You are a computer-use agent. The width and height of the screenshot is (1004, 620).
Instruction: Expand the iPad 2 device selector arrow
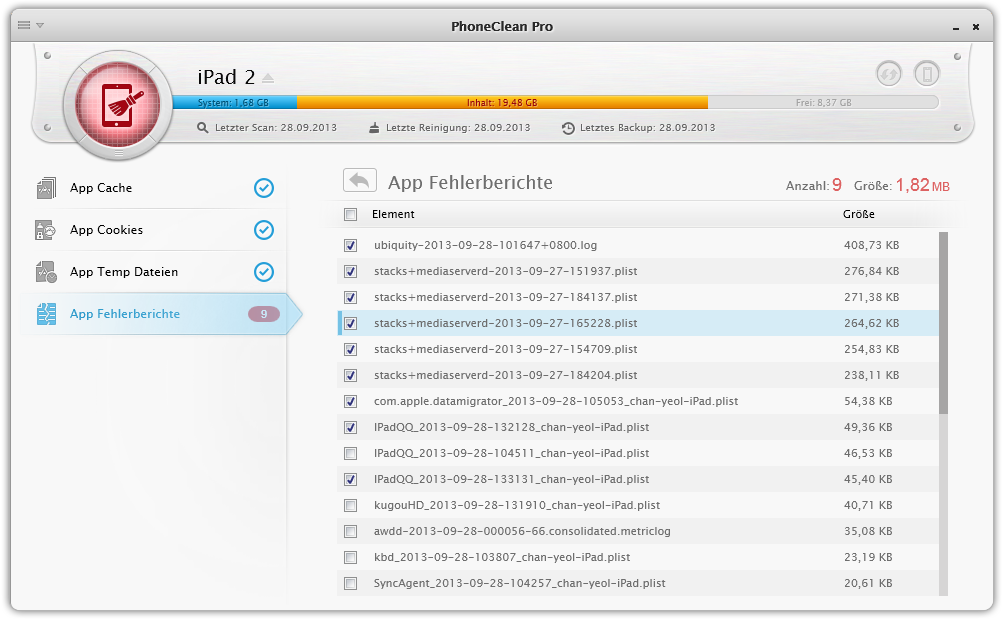tap(268, 78)
